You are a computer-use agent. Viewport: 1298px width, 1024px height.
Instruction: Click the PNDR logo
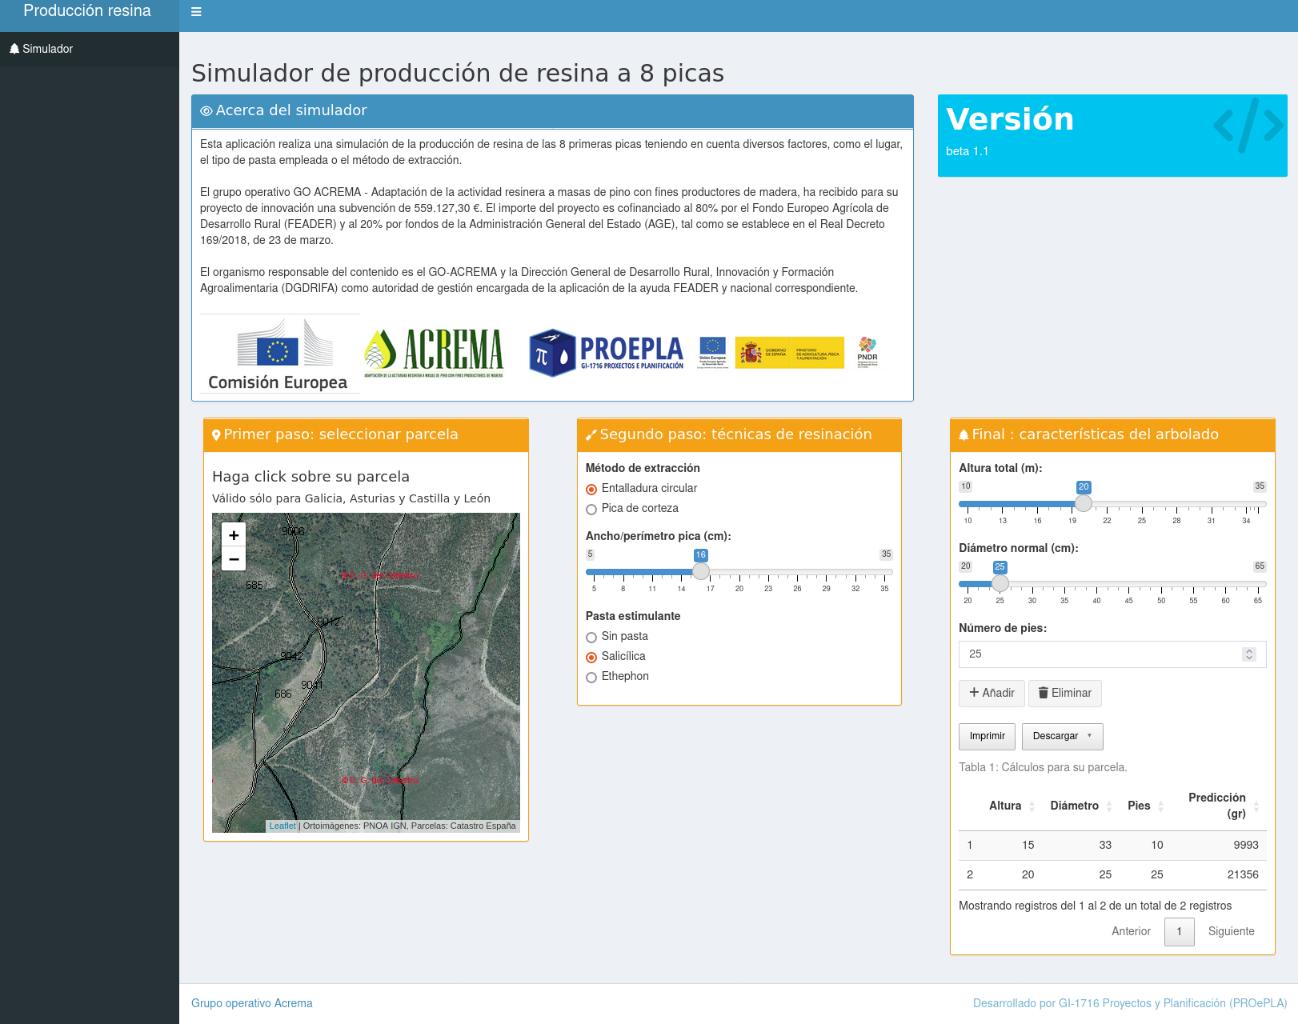click(867, 352)
